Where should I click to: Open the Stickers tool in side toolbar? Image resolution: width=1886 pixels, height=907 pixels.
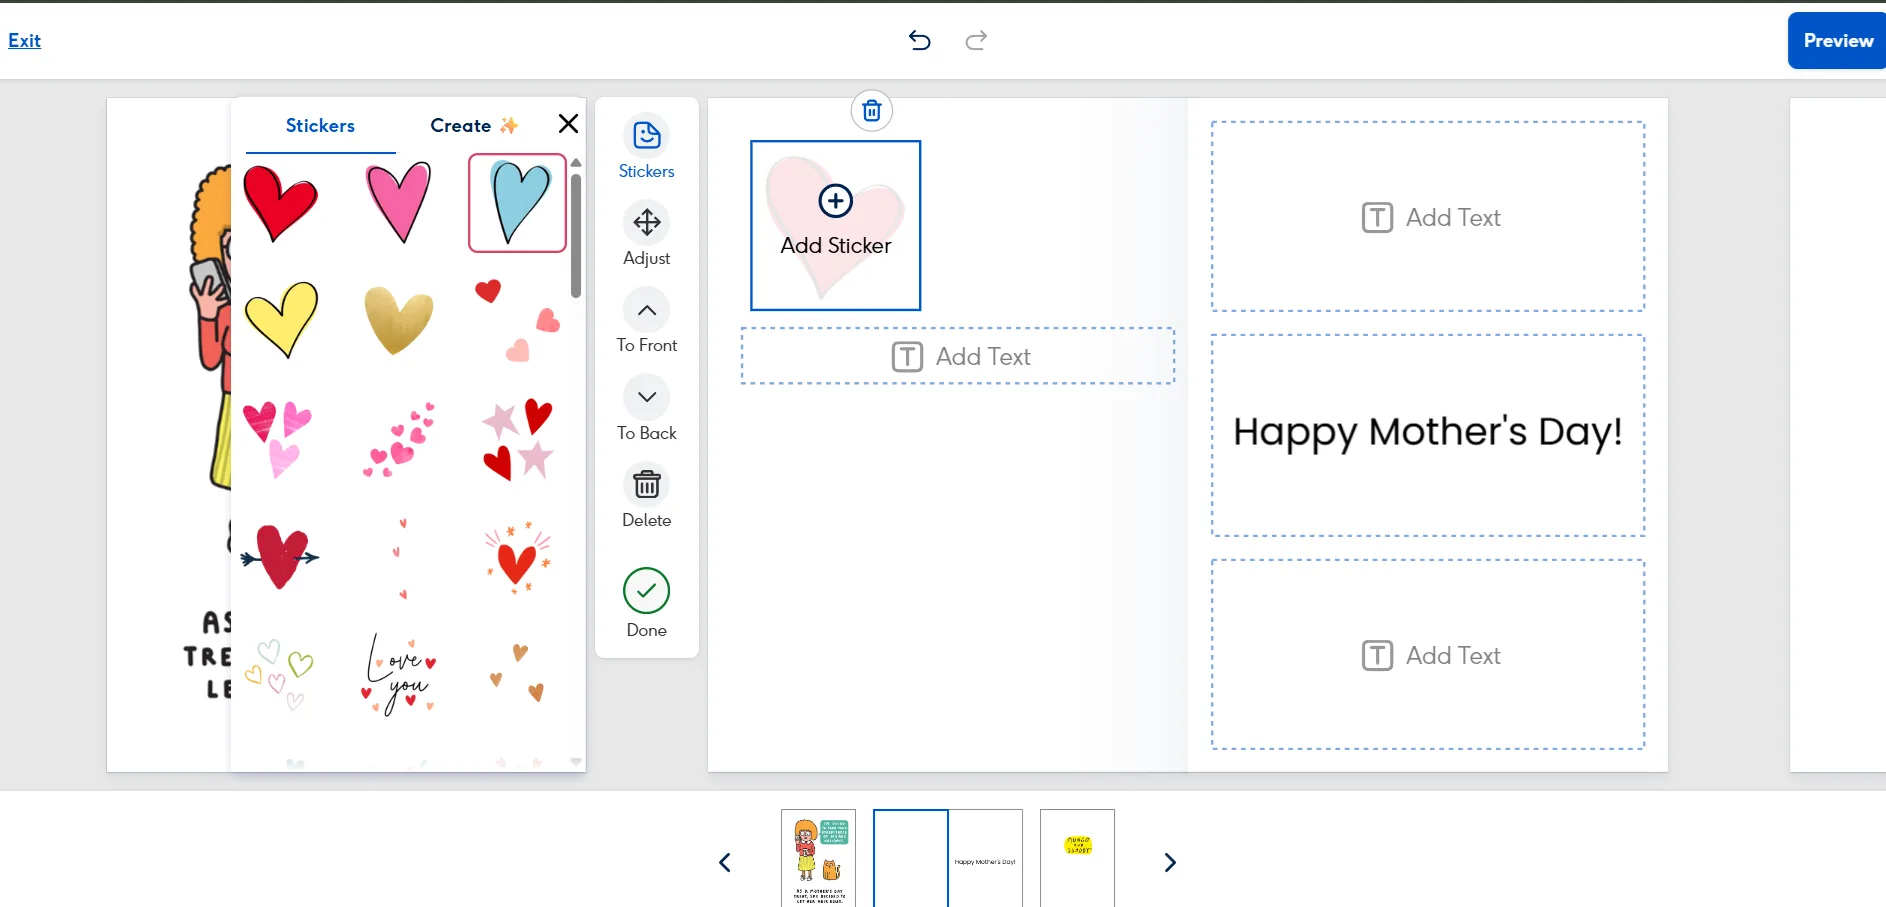(x=647, y=147)
